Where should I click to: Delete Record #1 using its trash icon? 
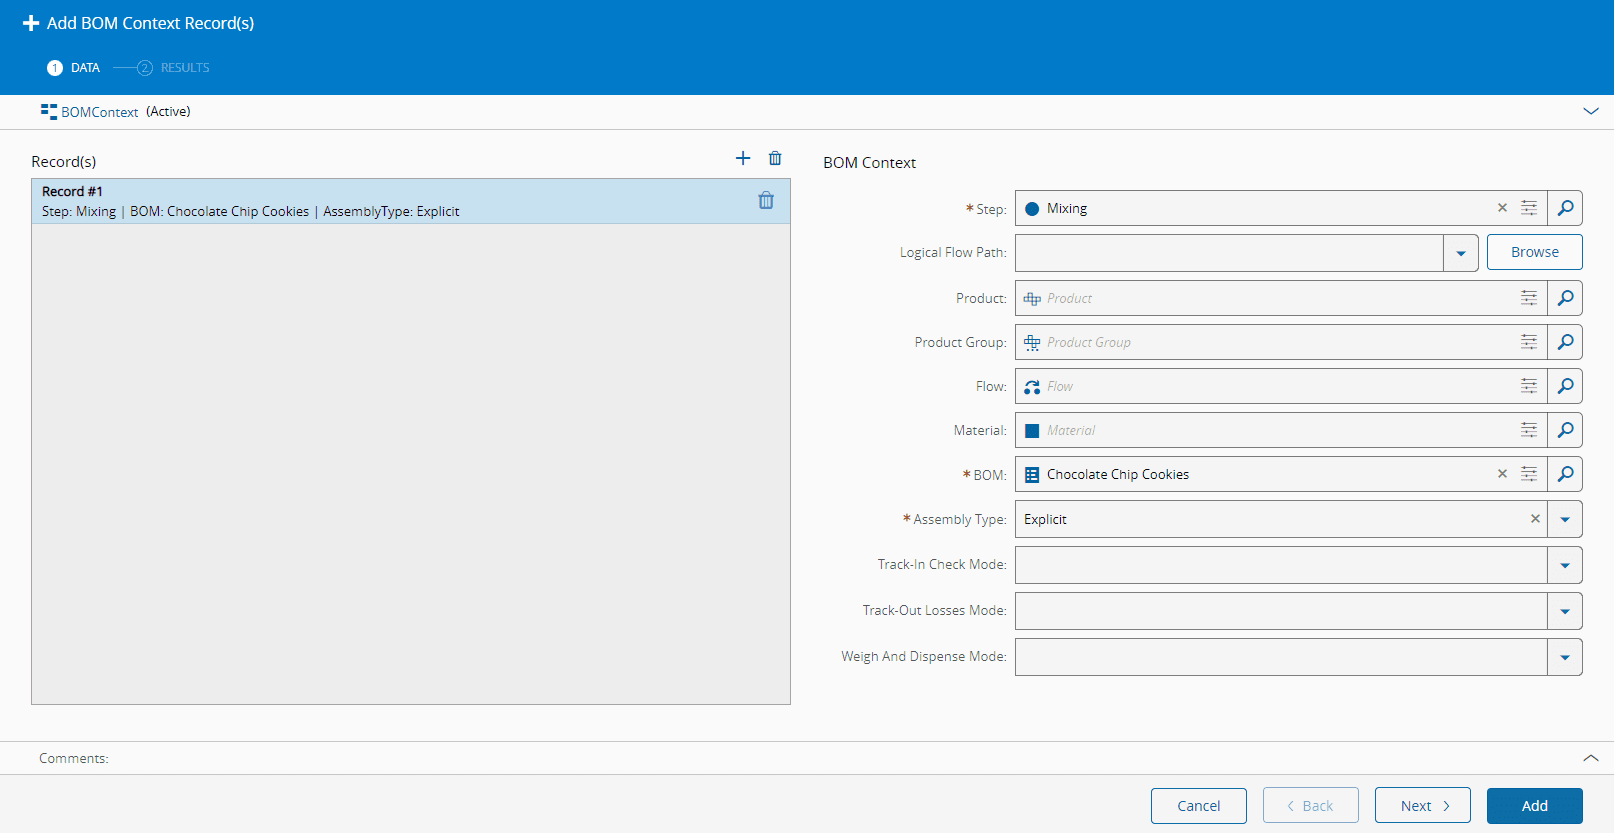[766, 201]
